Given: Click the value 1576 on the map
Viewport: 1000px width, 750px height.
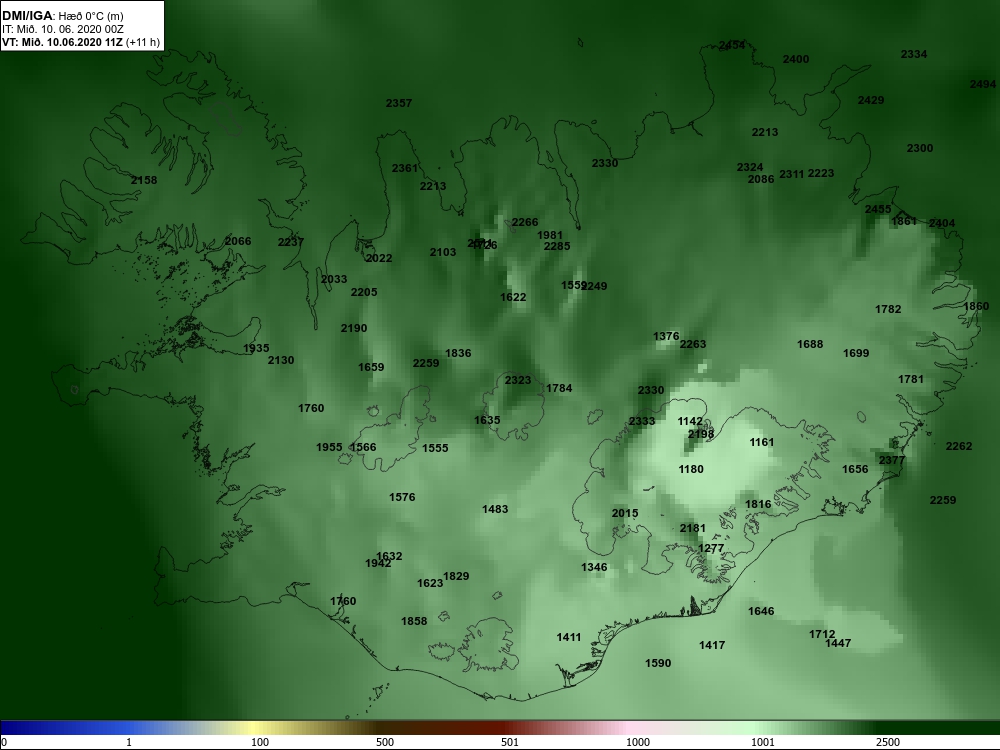Looking at the screenshot, I should pos(402,497).
